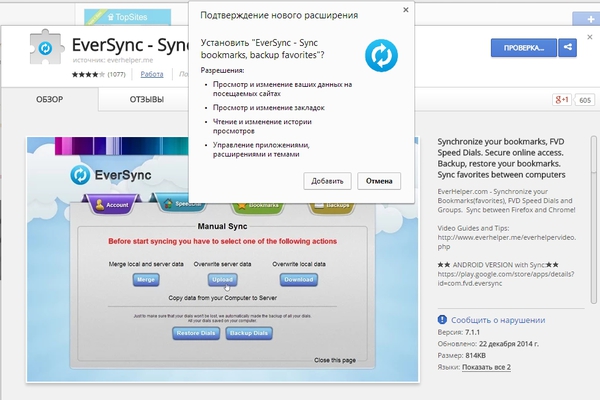Click the share icon beside ПРОВЕРКА button
This screenshot has width=600, height=400.
pyautogui.click(x=569, y=48)
